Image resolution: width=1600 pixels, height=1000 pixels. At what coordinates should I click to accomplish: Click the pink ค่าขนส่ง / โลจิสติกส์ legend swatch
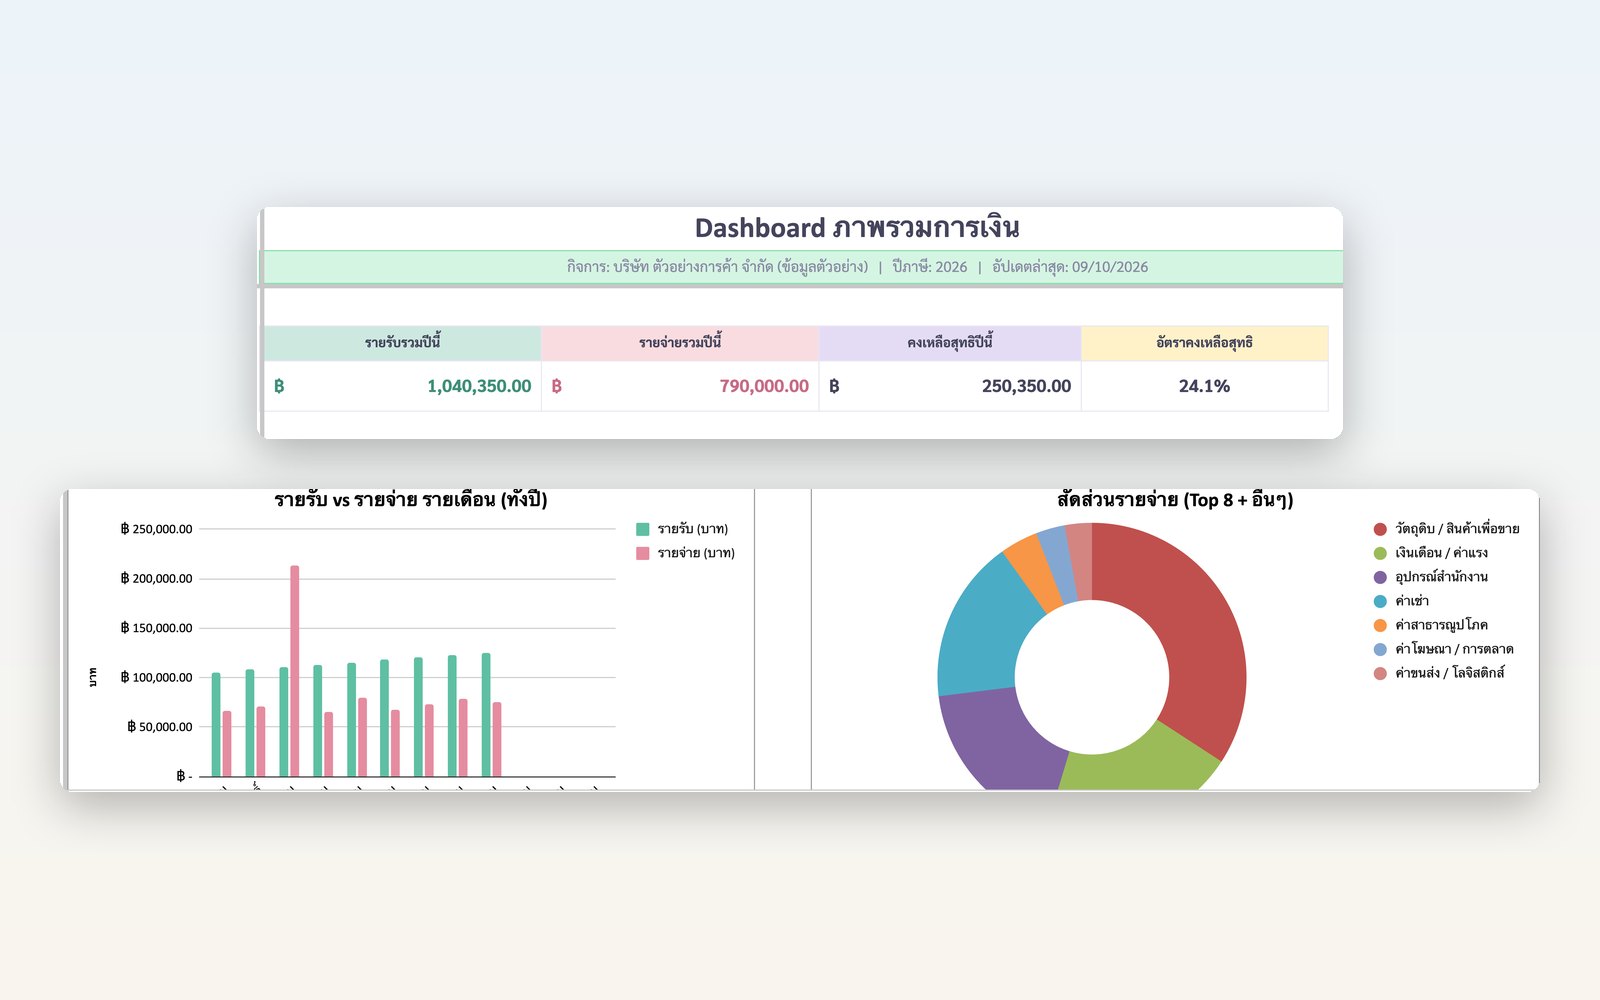click(1380, 673)
